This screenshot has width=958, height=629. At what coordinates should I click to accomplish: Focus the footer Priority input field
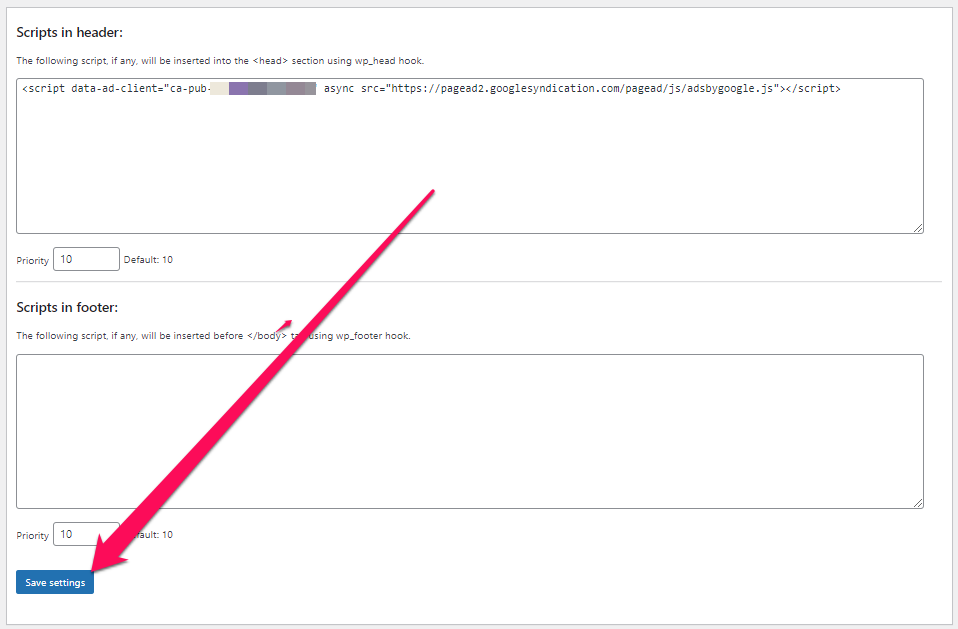86,534
